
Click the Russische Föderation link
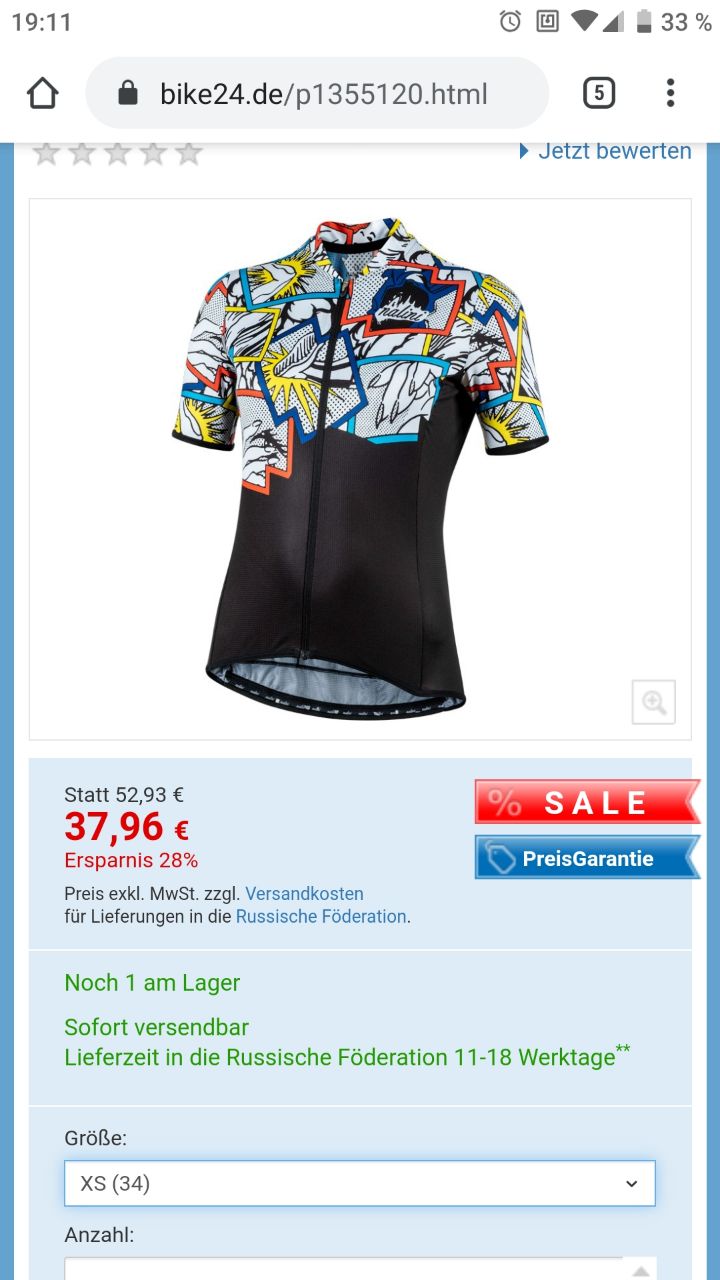coord(321,916)
